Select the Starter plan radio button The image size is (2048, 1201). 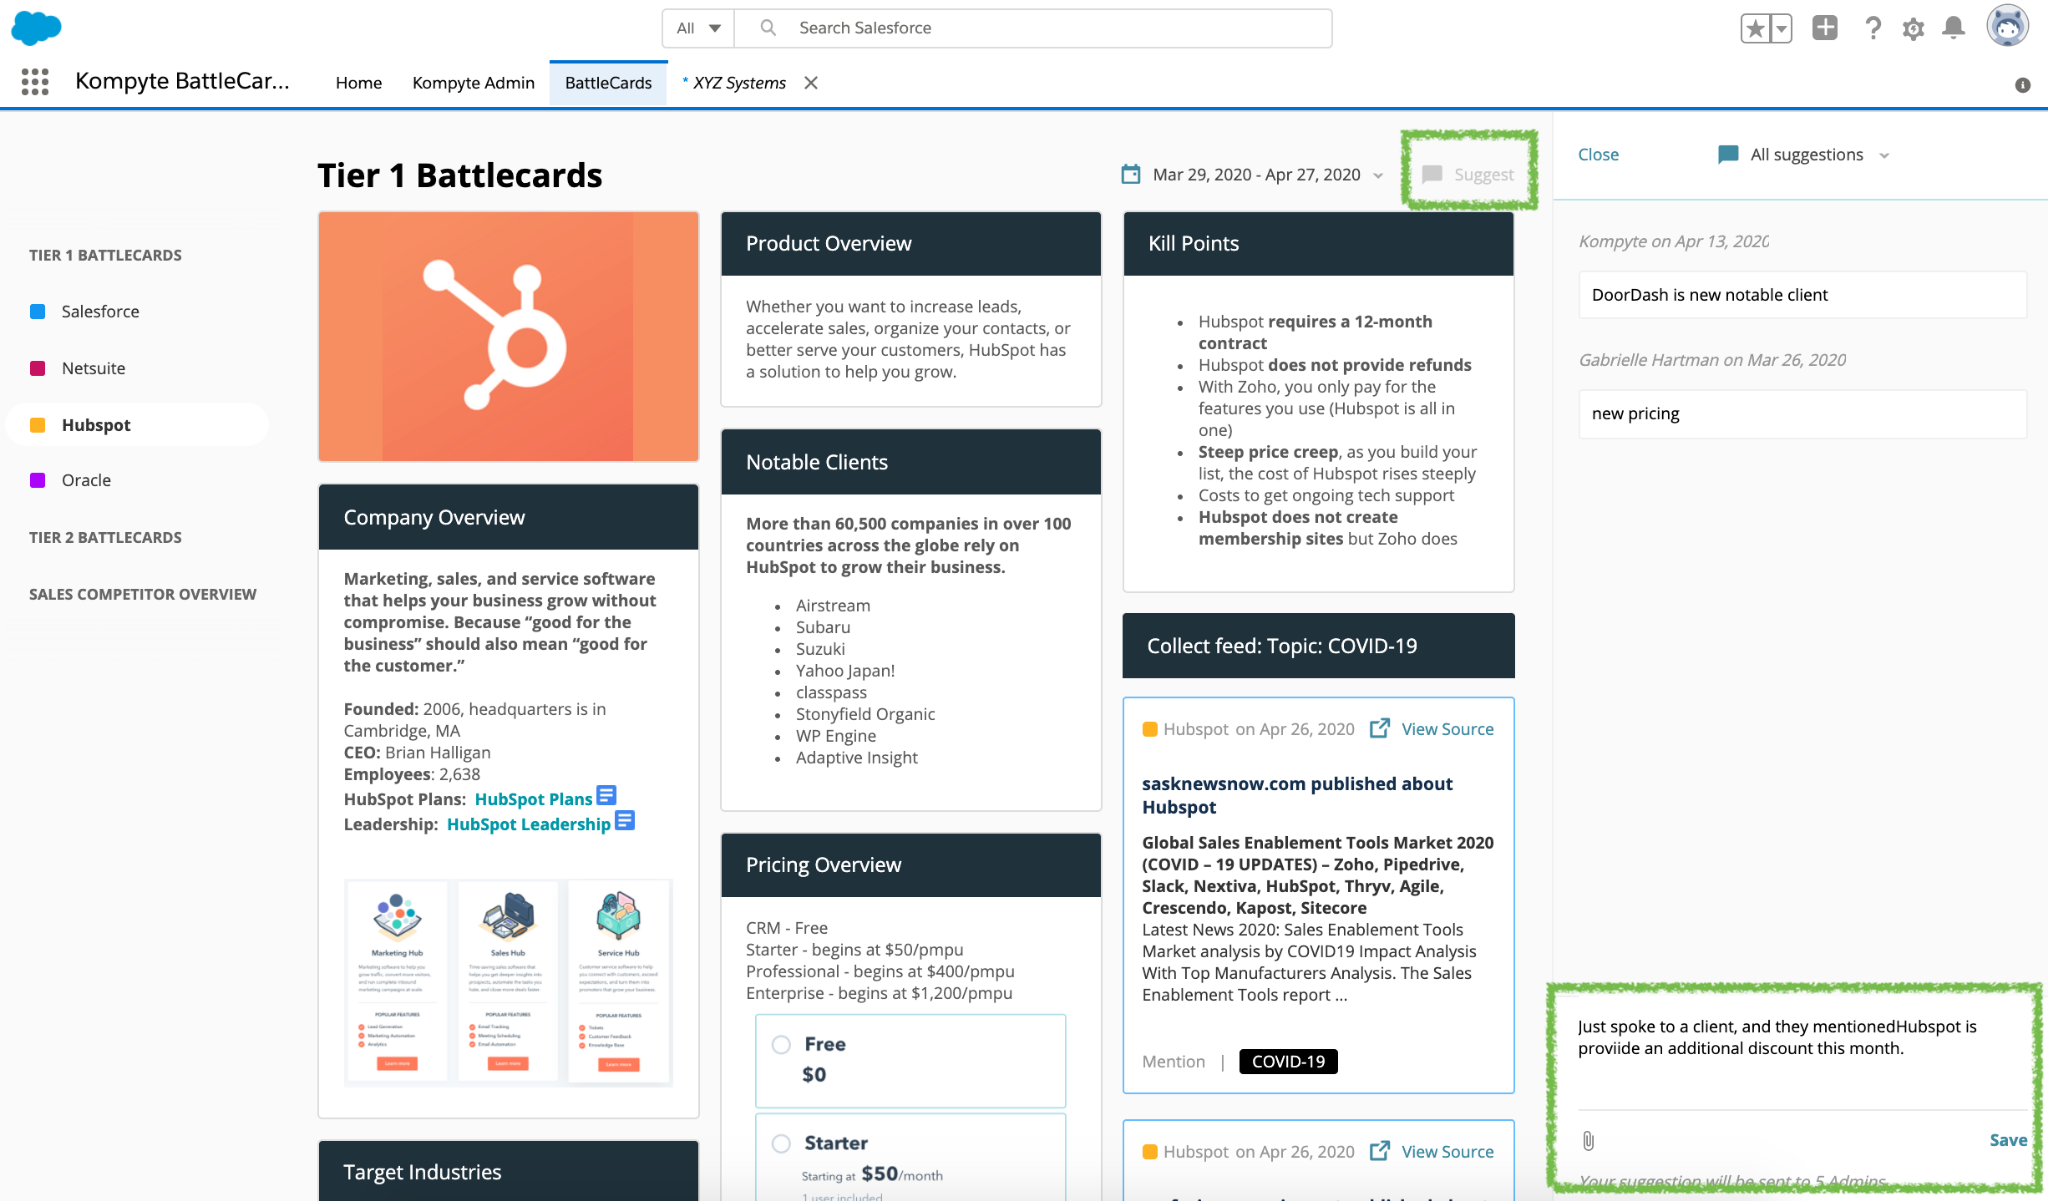click(x=782, y=1143)
